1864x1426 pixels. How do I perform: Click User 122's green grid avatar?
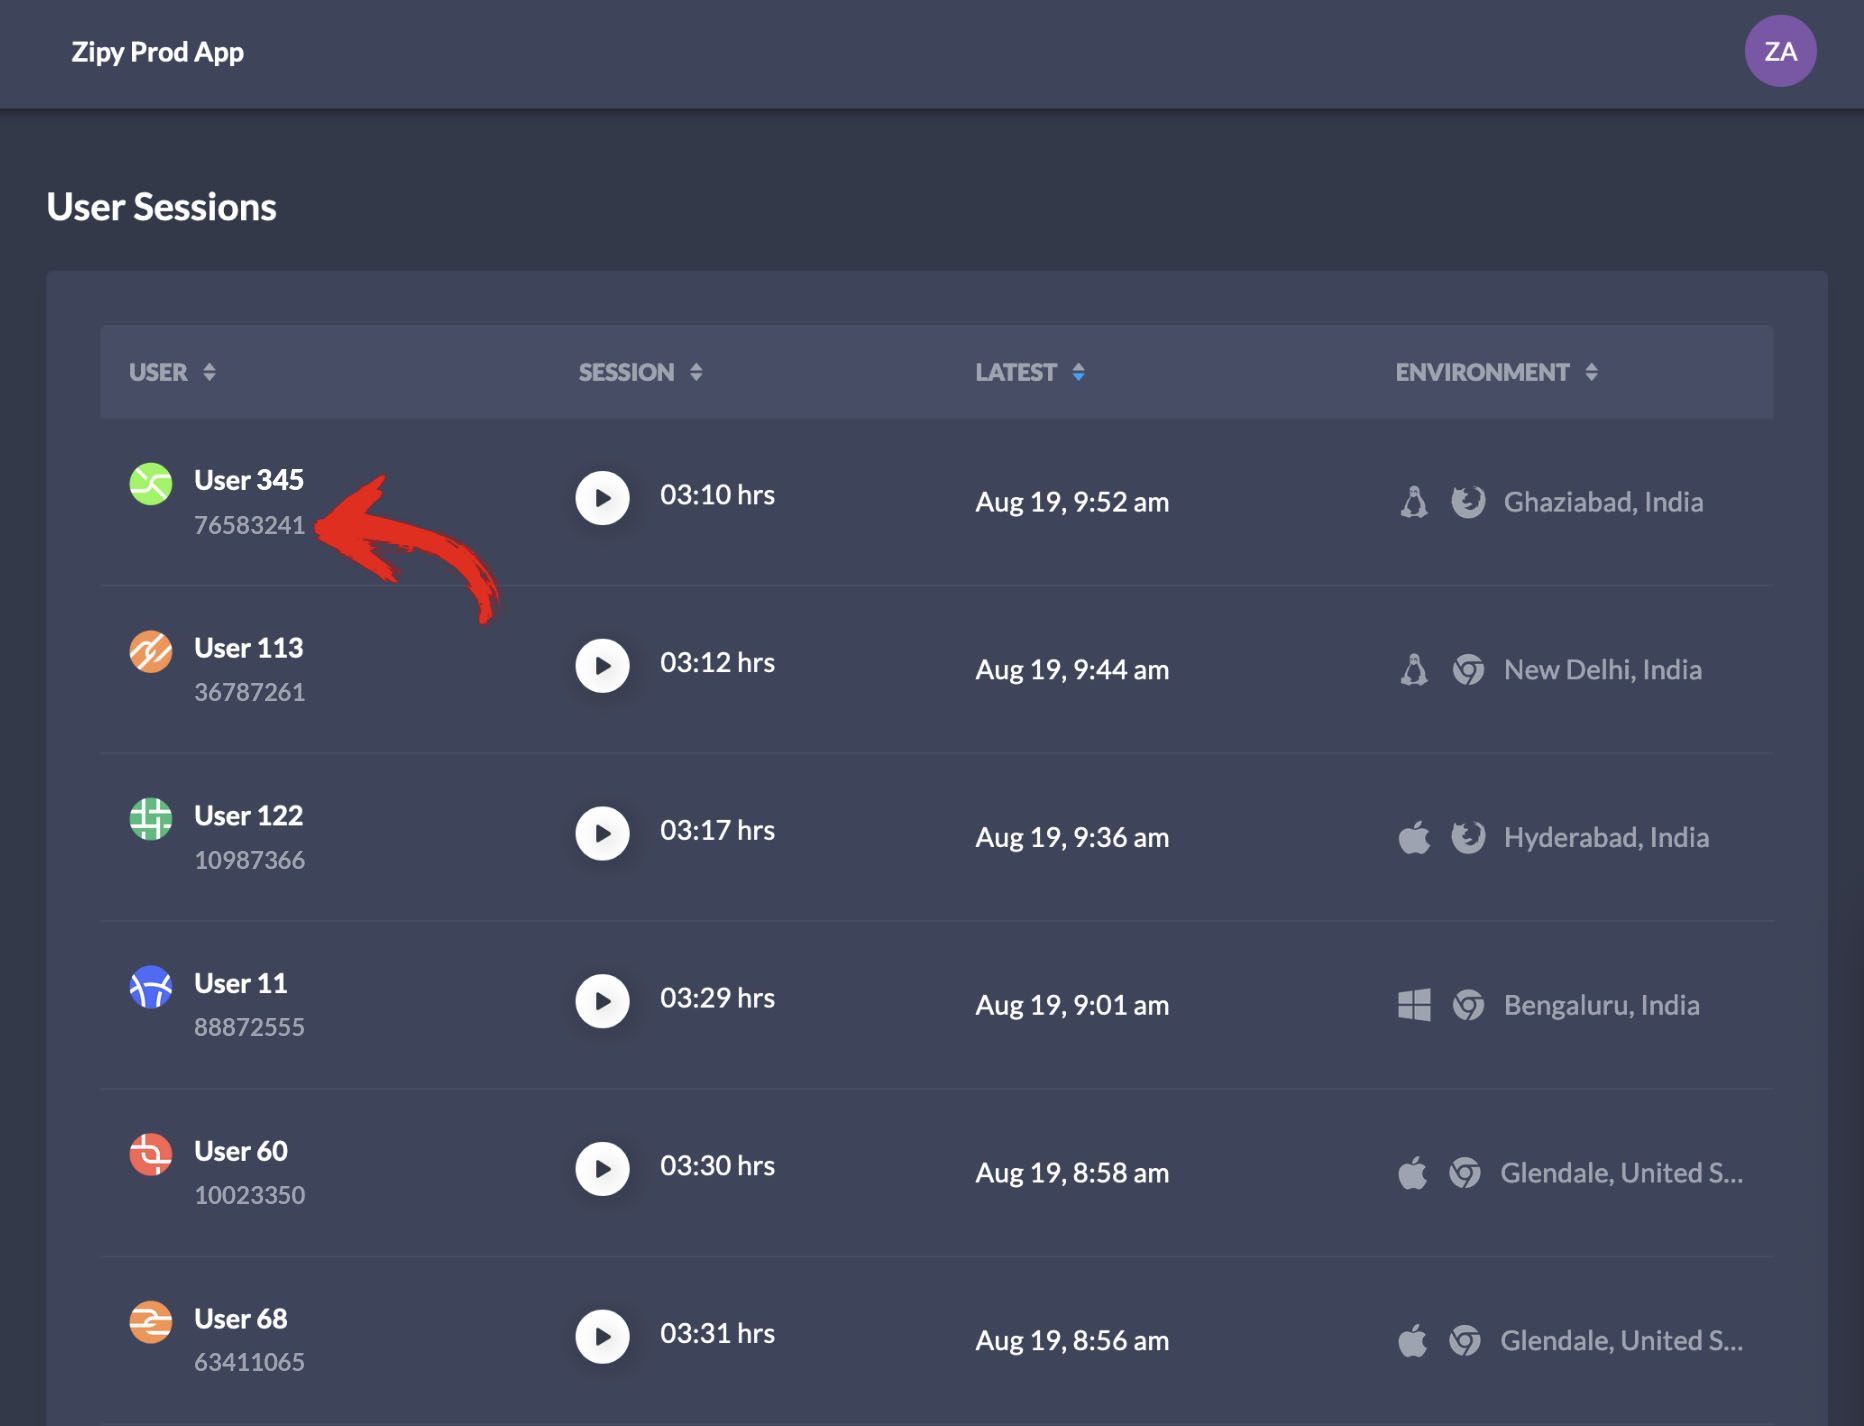(151, 819)
